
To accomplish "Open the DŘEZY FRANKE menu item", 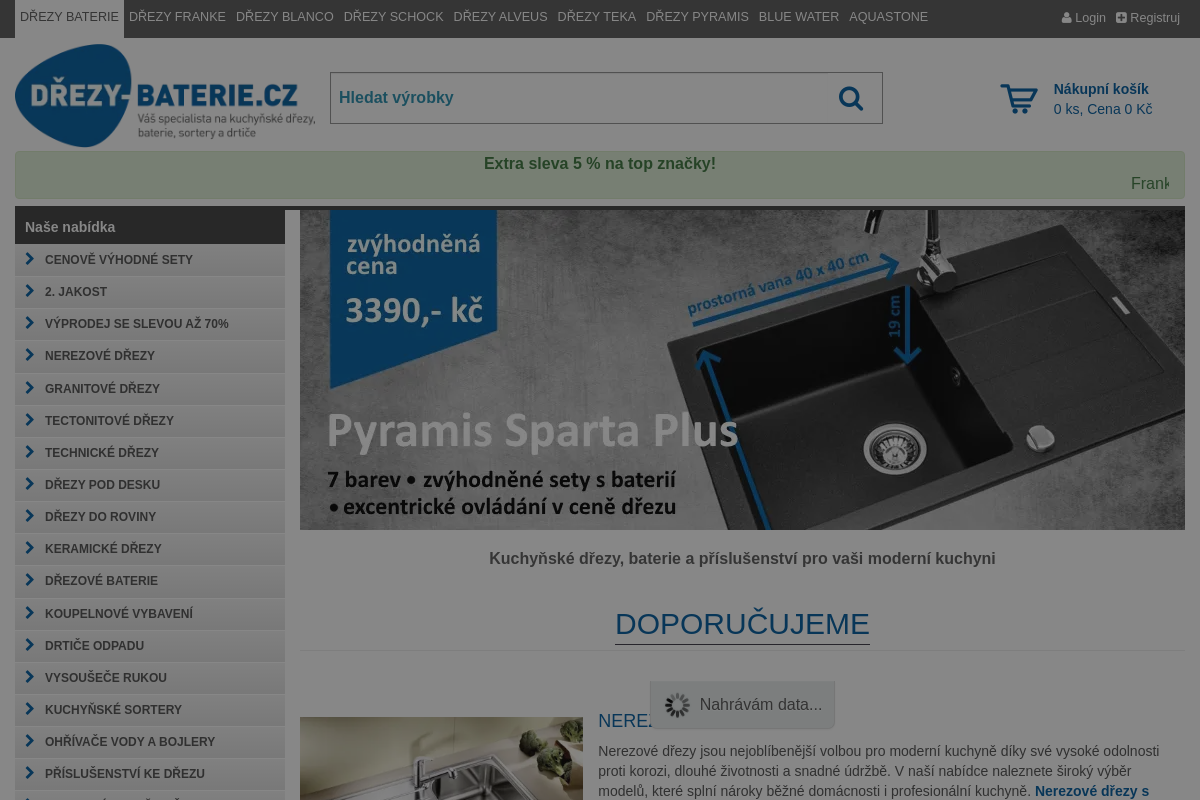I will pyautogui.click(x=177, y=18).
